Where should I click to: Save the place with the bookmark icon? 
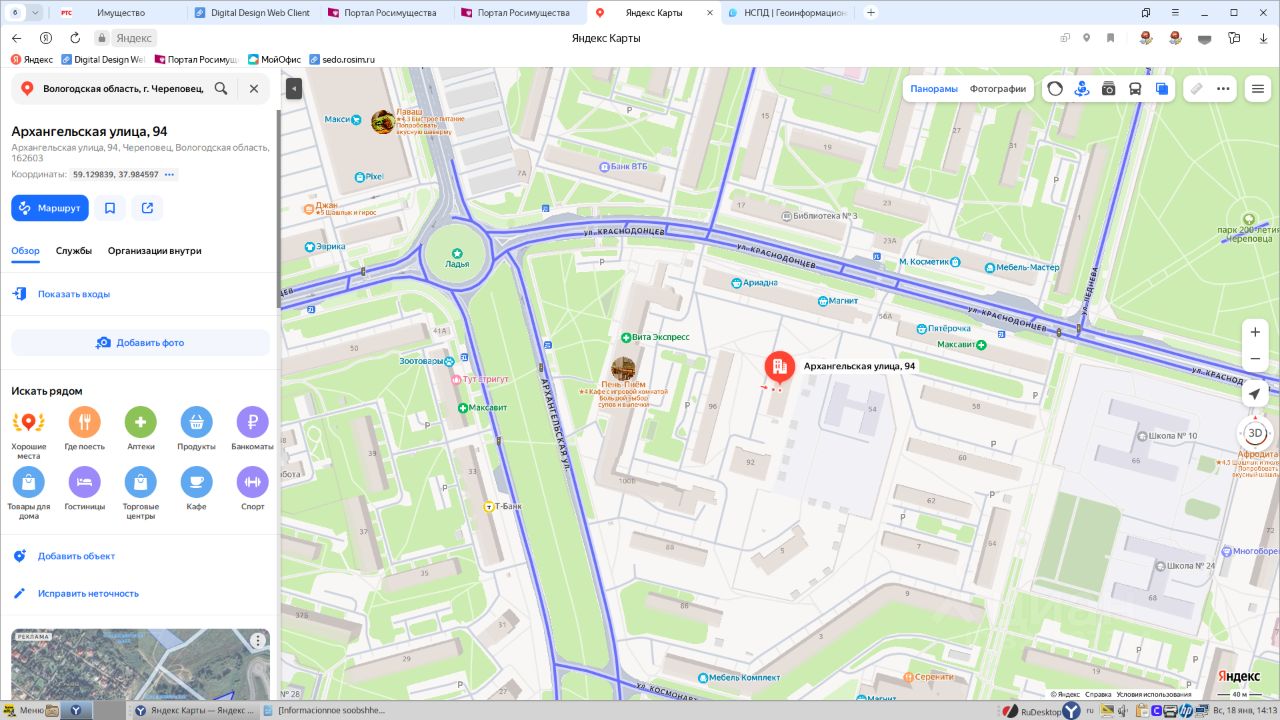(x=110, y=208)
